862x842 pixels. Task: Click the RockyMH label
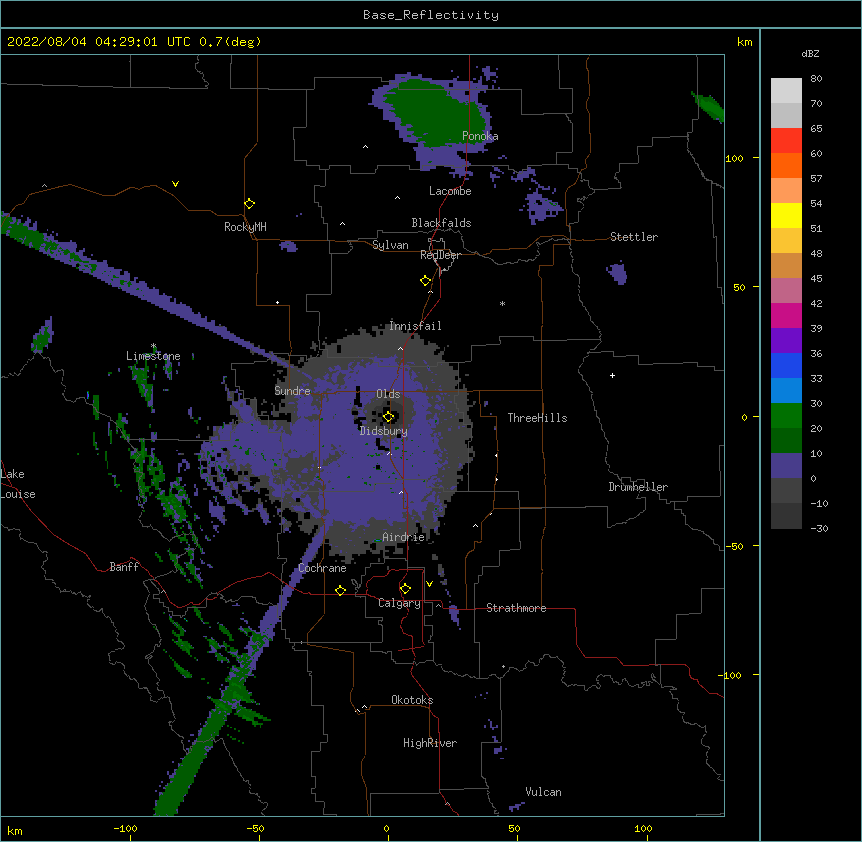[245, 227]
